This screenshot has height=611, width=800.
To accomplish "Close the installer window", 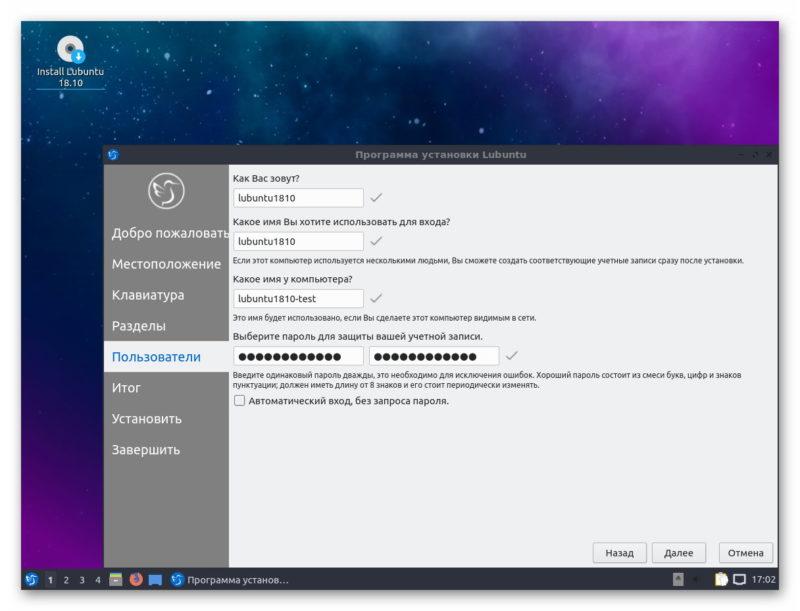I will point(769,155).
